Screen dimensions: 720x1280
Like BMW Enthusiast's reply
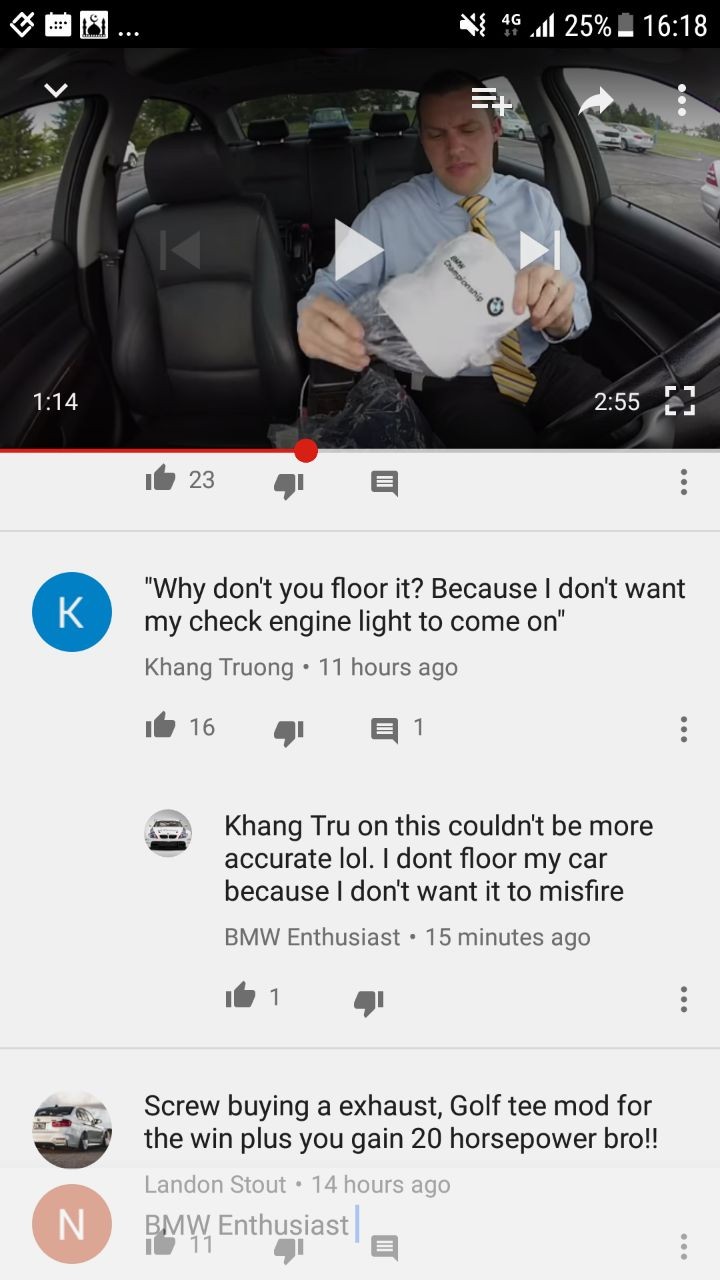[240, 996]
